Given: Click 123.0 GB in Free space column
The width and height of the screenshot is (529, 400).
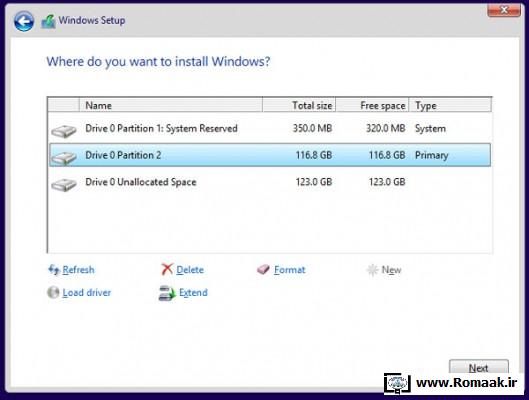Looking at the screenshot, I should pyautogui.click(x=387, y=182).
